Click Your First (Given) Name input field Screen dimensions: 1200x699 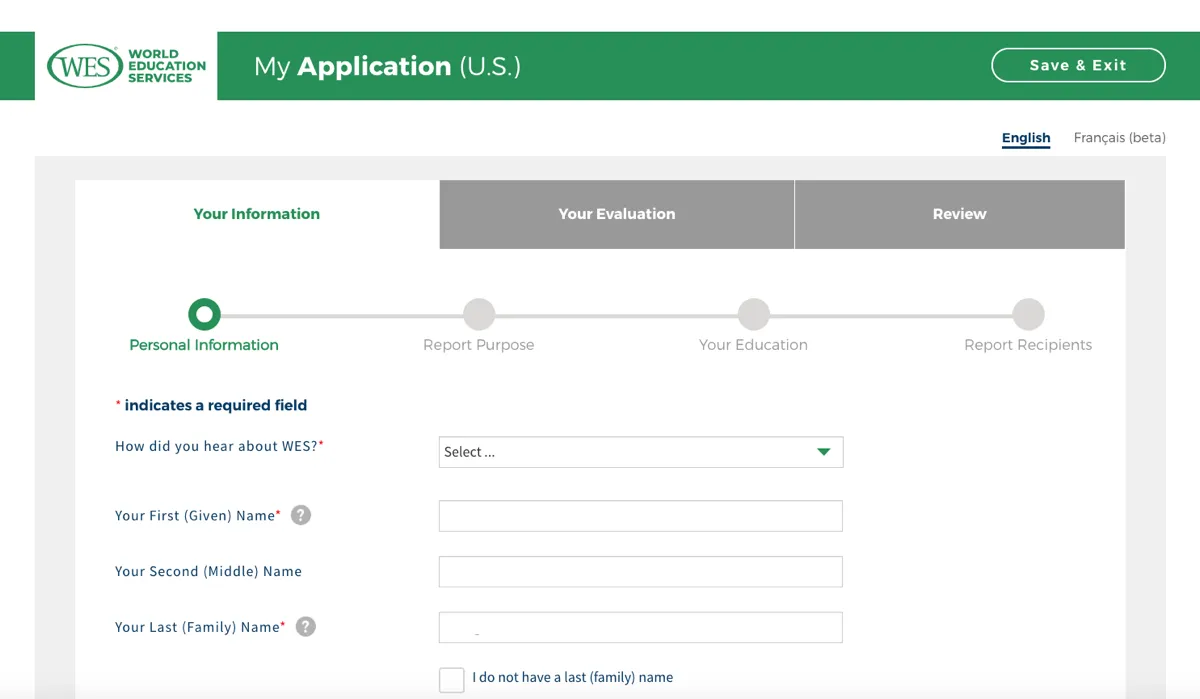(x=641, y=516)
